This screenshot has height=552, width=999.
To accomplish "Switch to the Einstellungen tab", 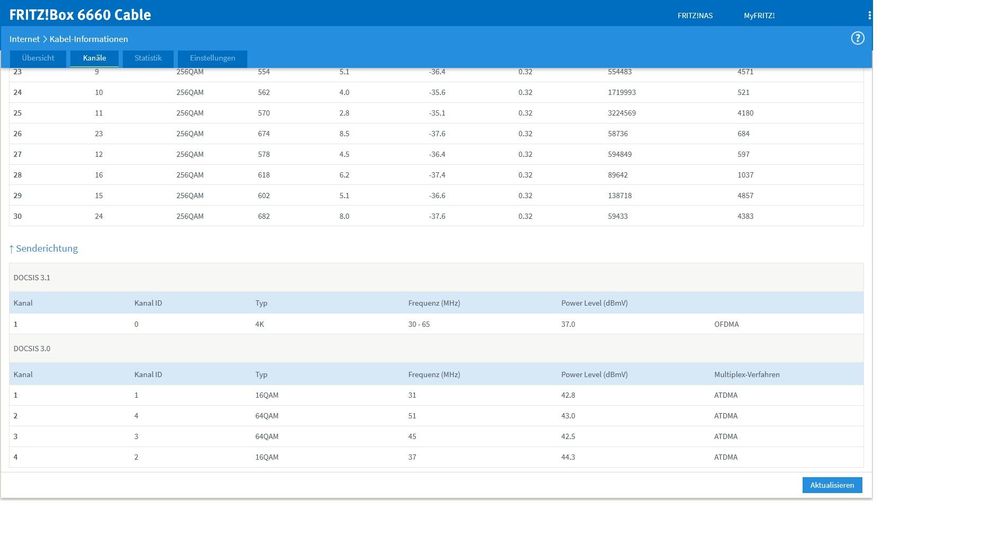I will [212, 59].
